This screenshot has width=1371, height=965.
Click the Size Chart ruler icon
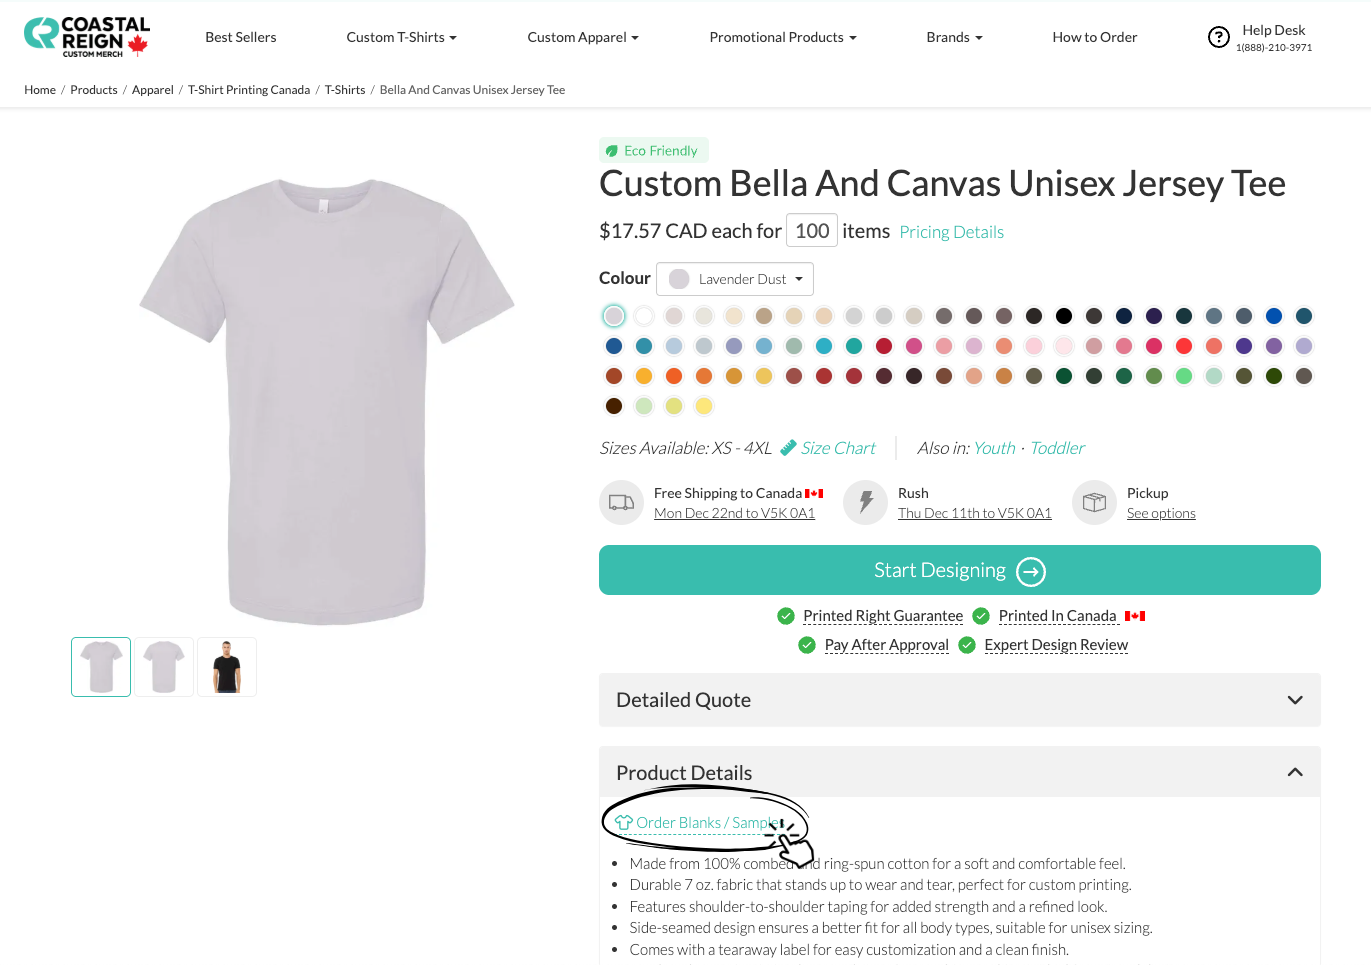tap(788, 448)
